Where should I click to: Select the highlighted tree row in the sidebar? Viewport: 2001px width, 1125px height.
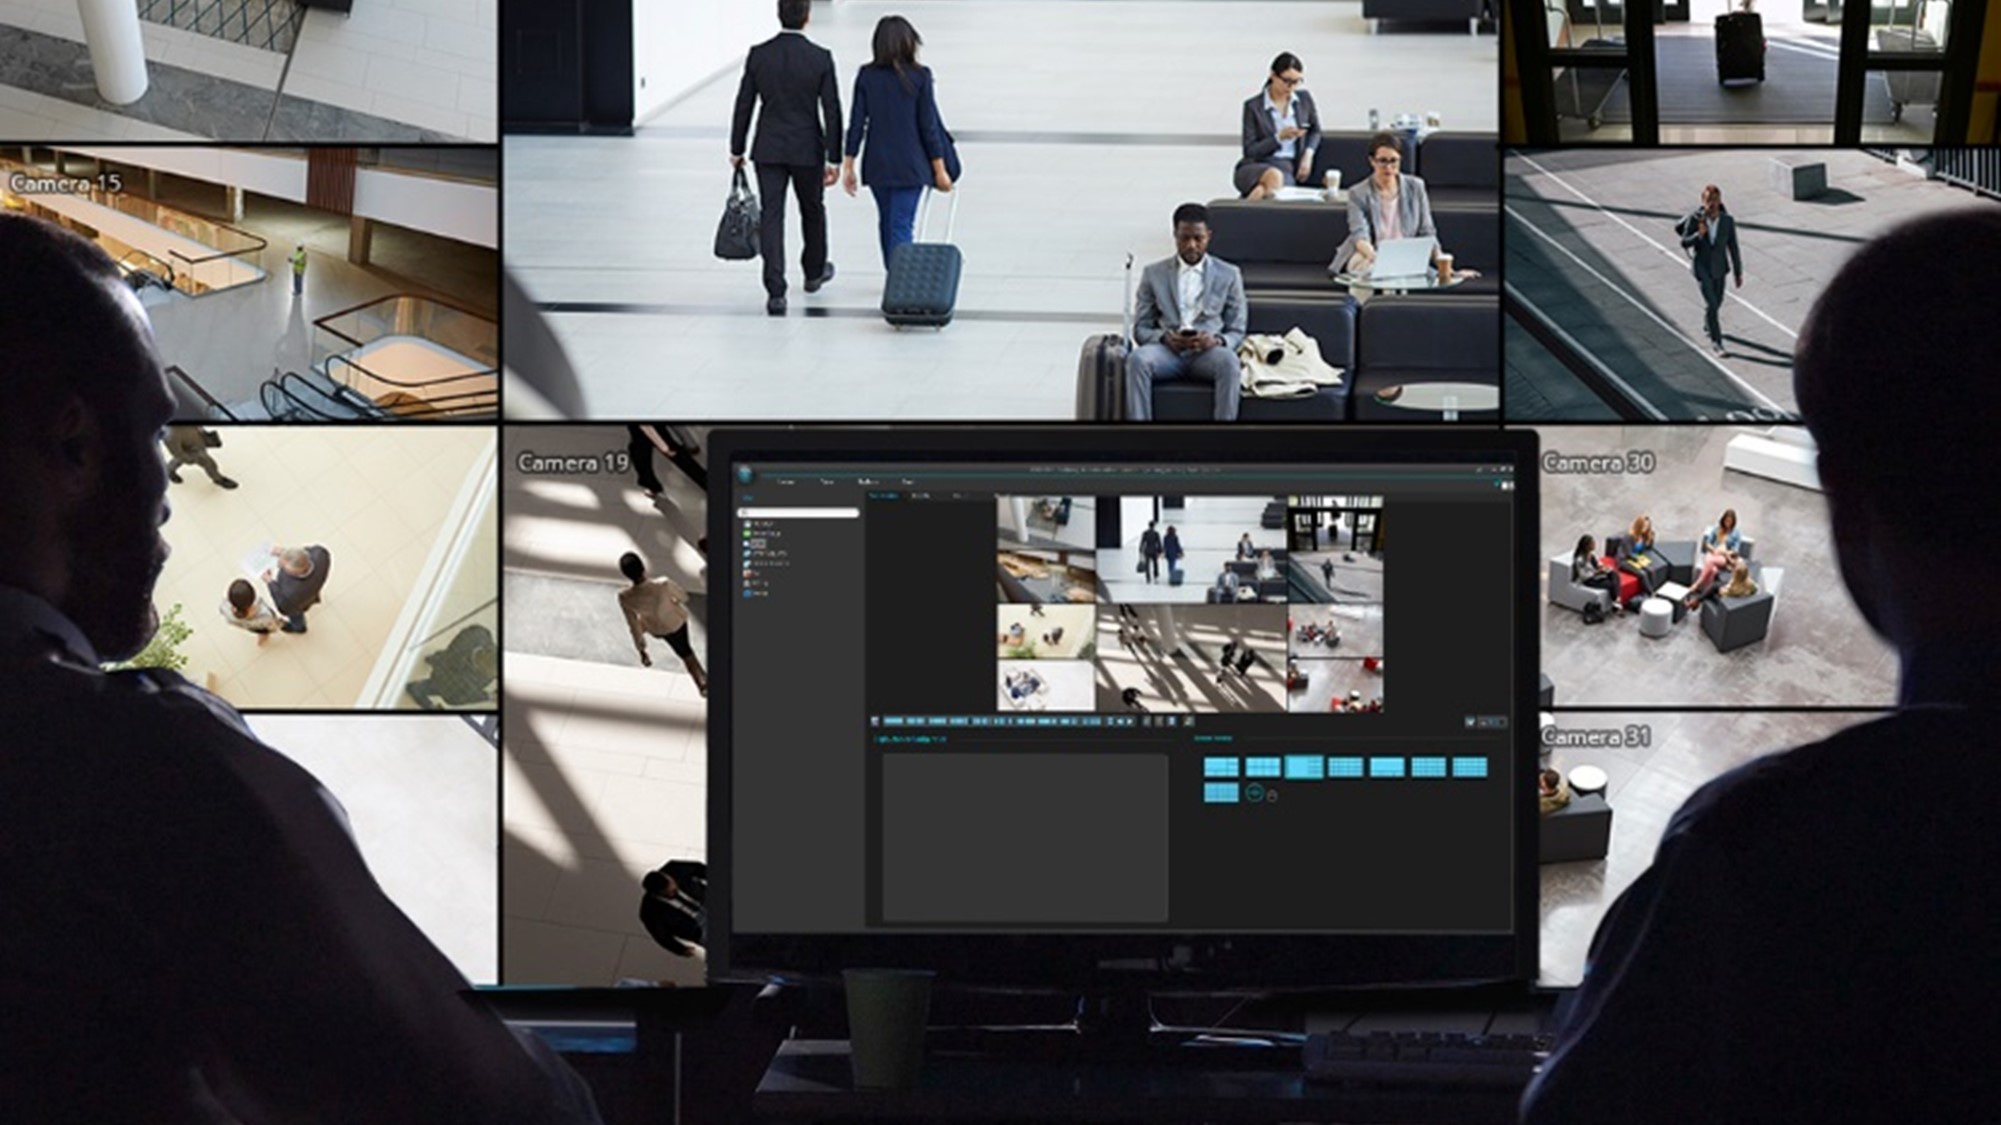755,544
